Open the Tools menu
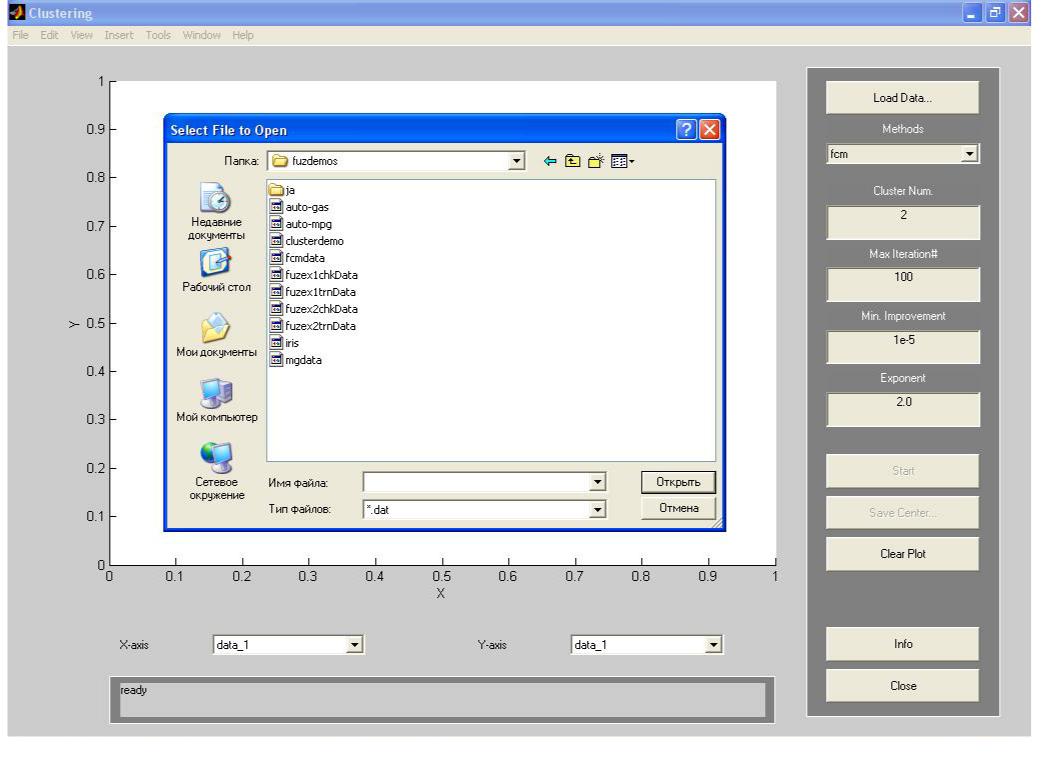This screenshot has height=780, width=1052. tap(158, 35)
